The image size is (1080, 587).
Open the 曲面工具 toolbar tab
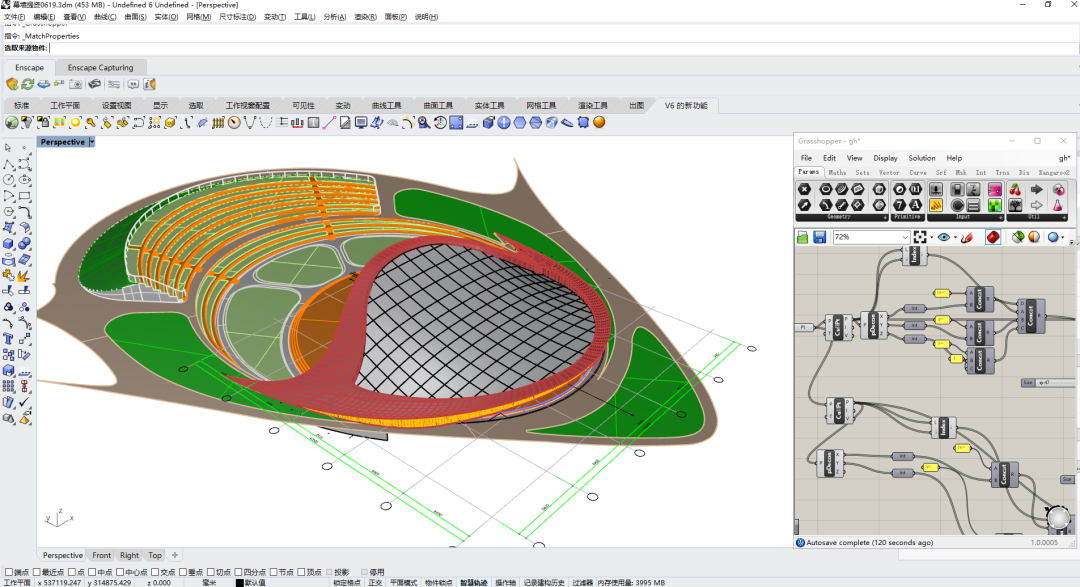(x=438, y=105)
